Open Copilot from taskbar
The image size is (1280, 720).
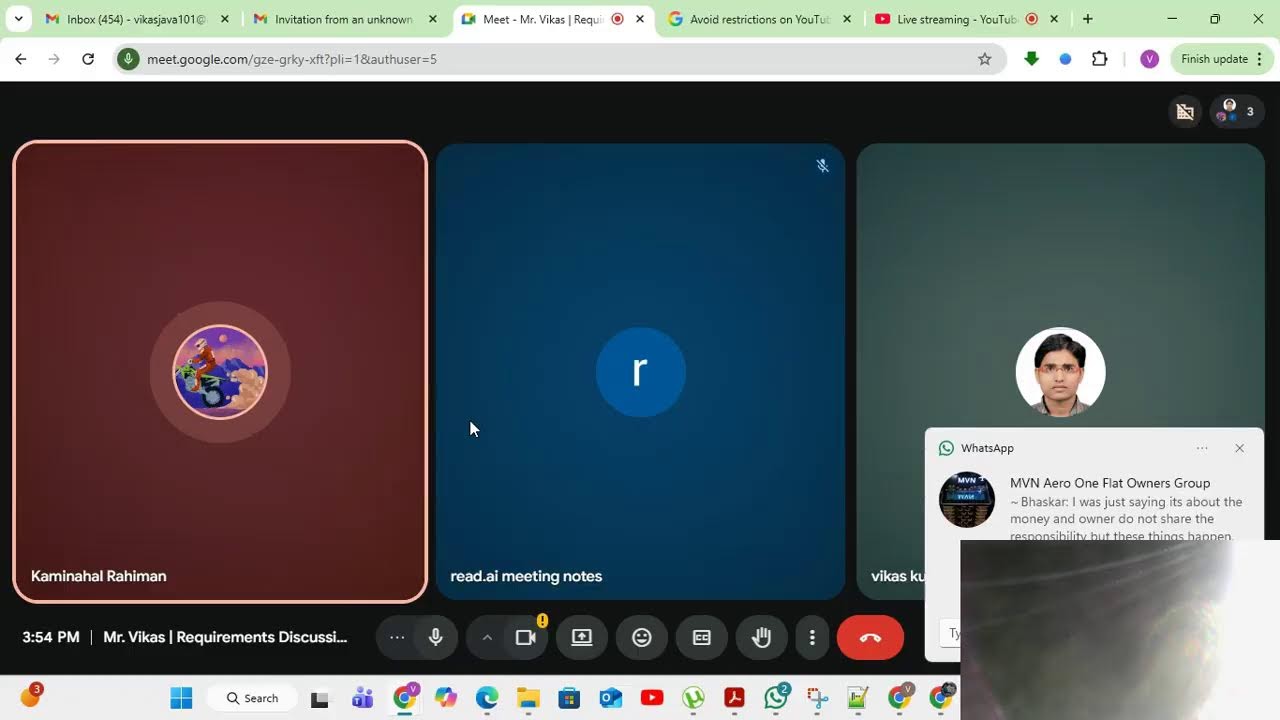(446, 698)
